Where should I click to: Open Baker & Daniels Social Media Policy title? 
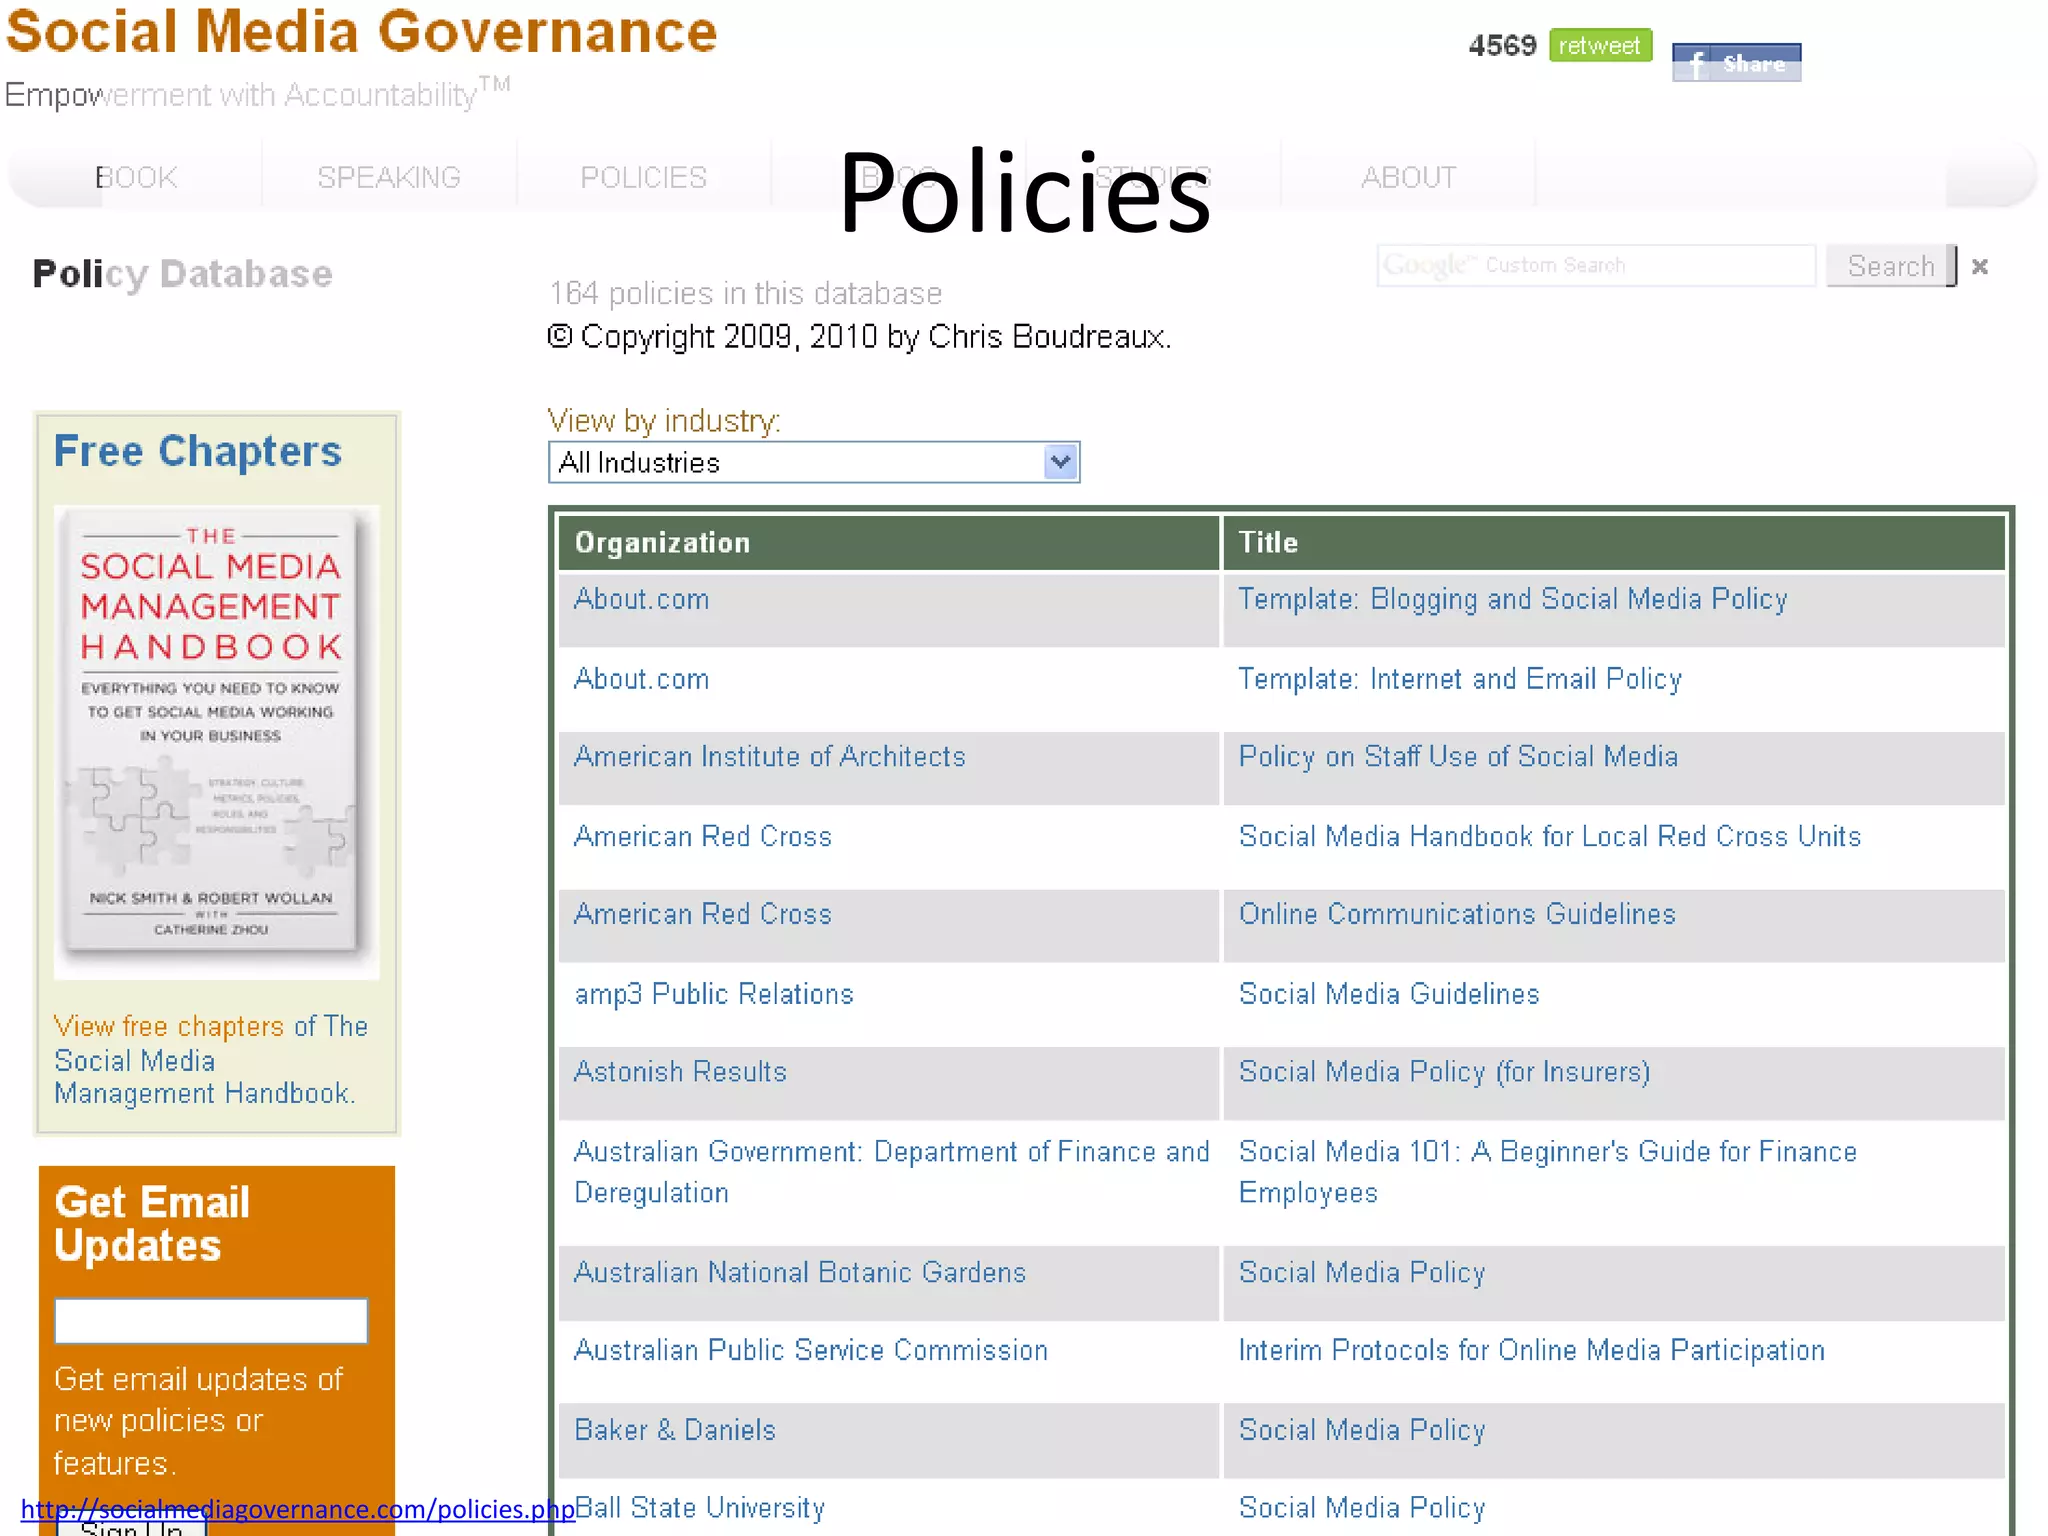pyautogui.click(x=1362, y=1430)
